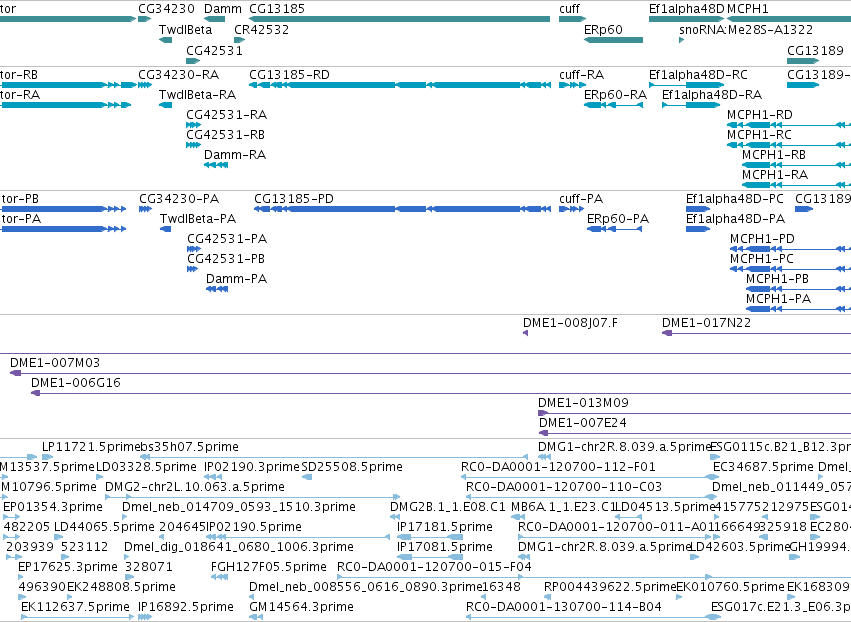Select the CG34230-PA protein label
This screenshot has width=851, height=622.
(179, 199)
